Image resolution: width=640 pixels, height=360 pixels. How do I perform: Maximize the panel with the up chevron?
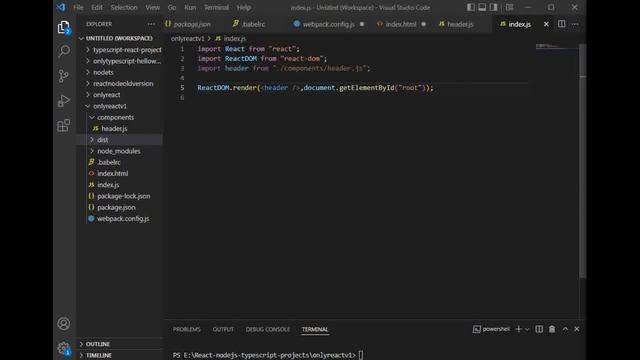[565, 329]
